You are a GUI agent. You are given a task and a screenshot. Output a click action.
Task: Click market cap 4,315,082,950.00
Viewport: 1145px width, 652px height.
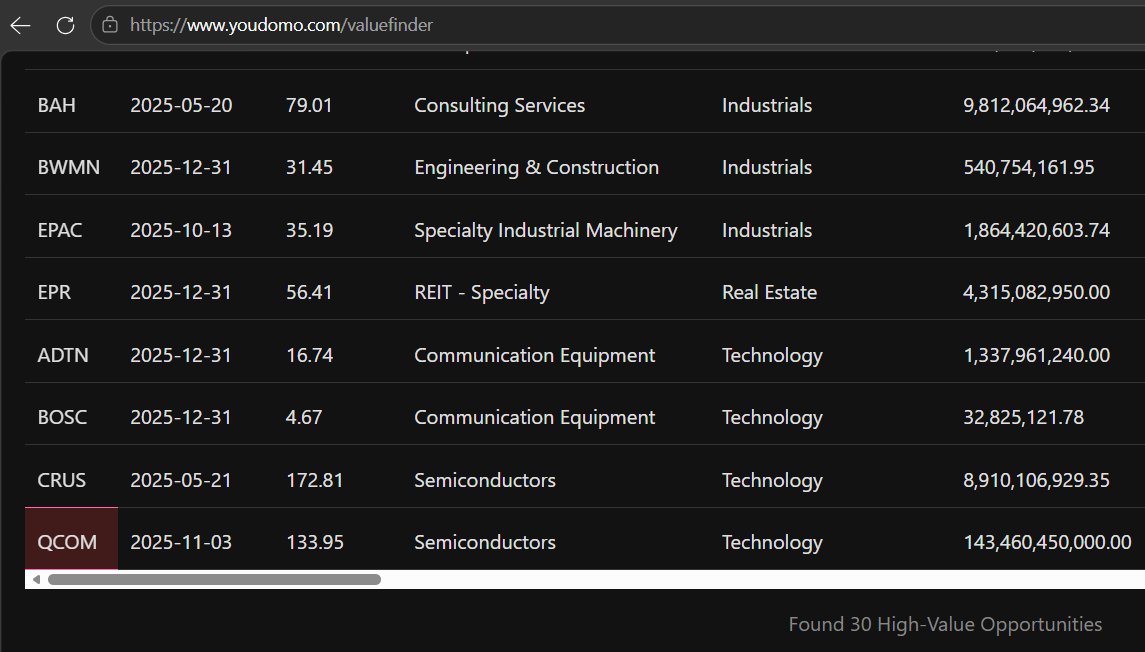click(1036, 292)
